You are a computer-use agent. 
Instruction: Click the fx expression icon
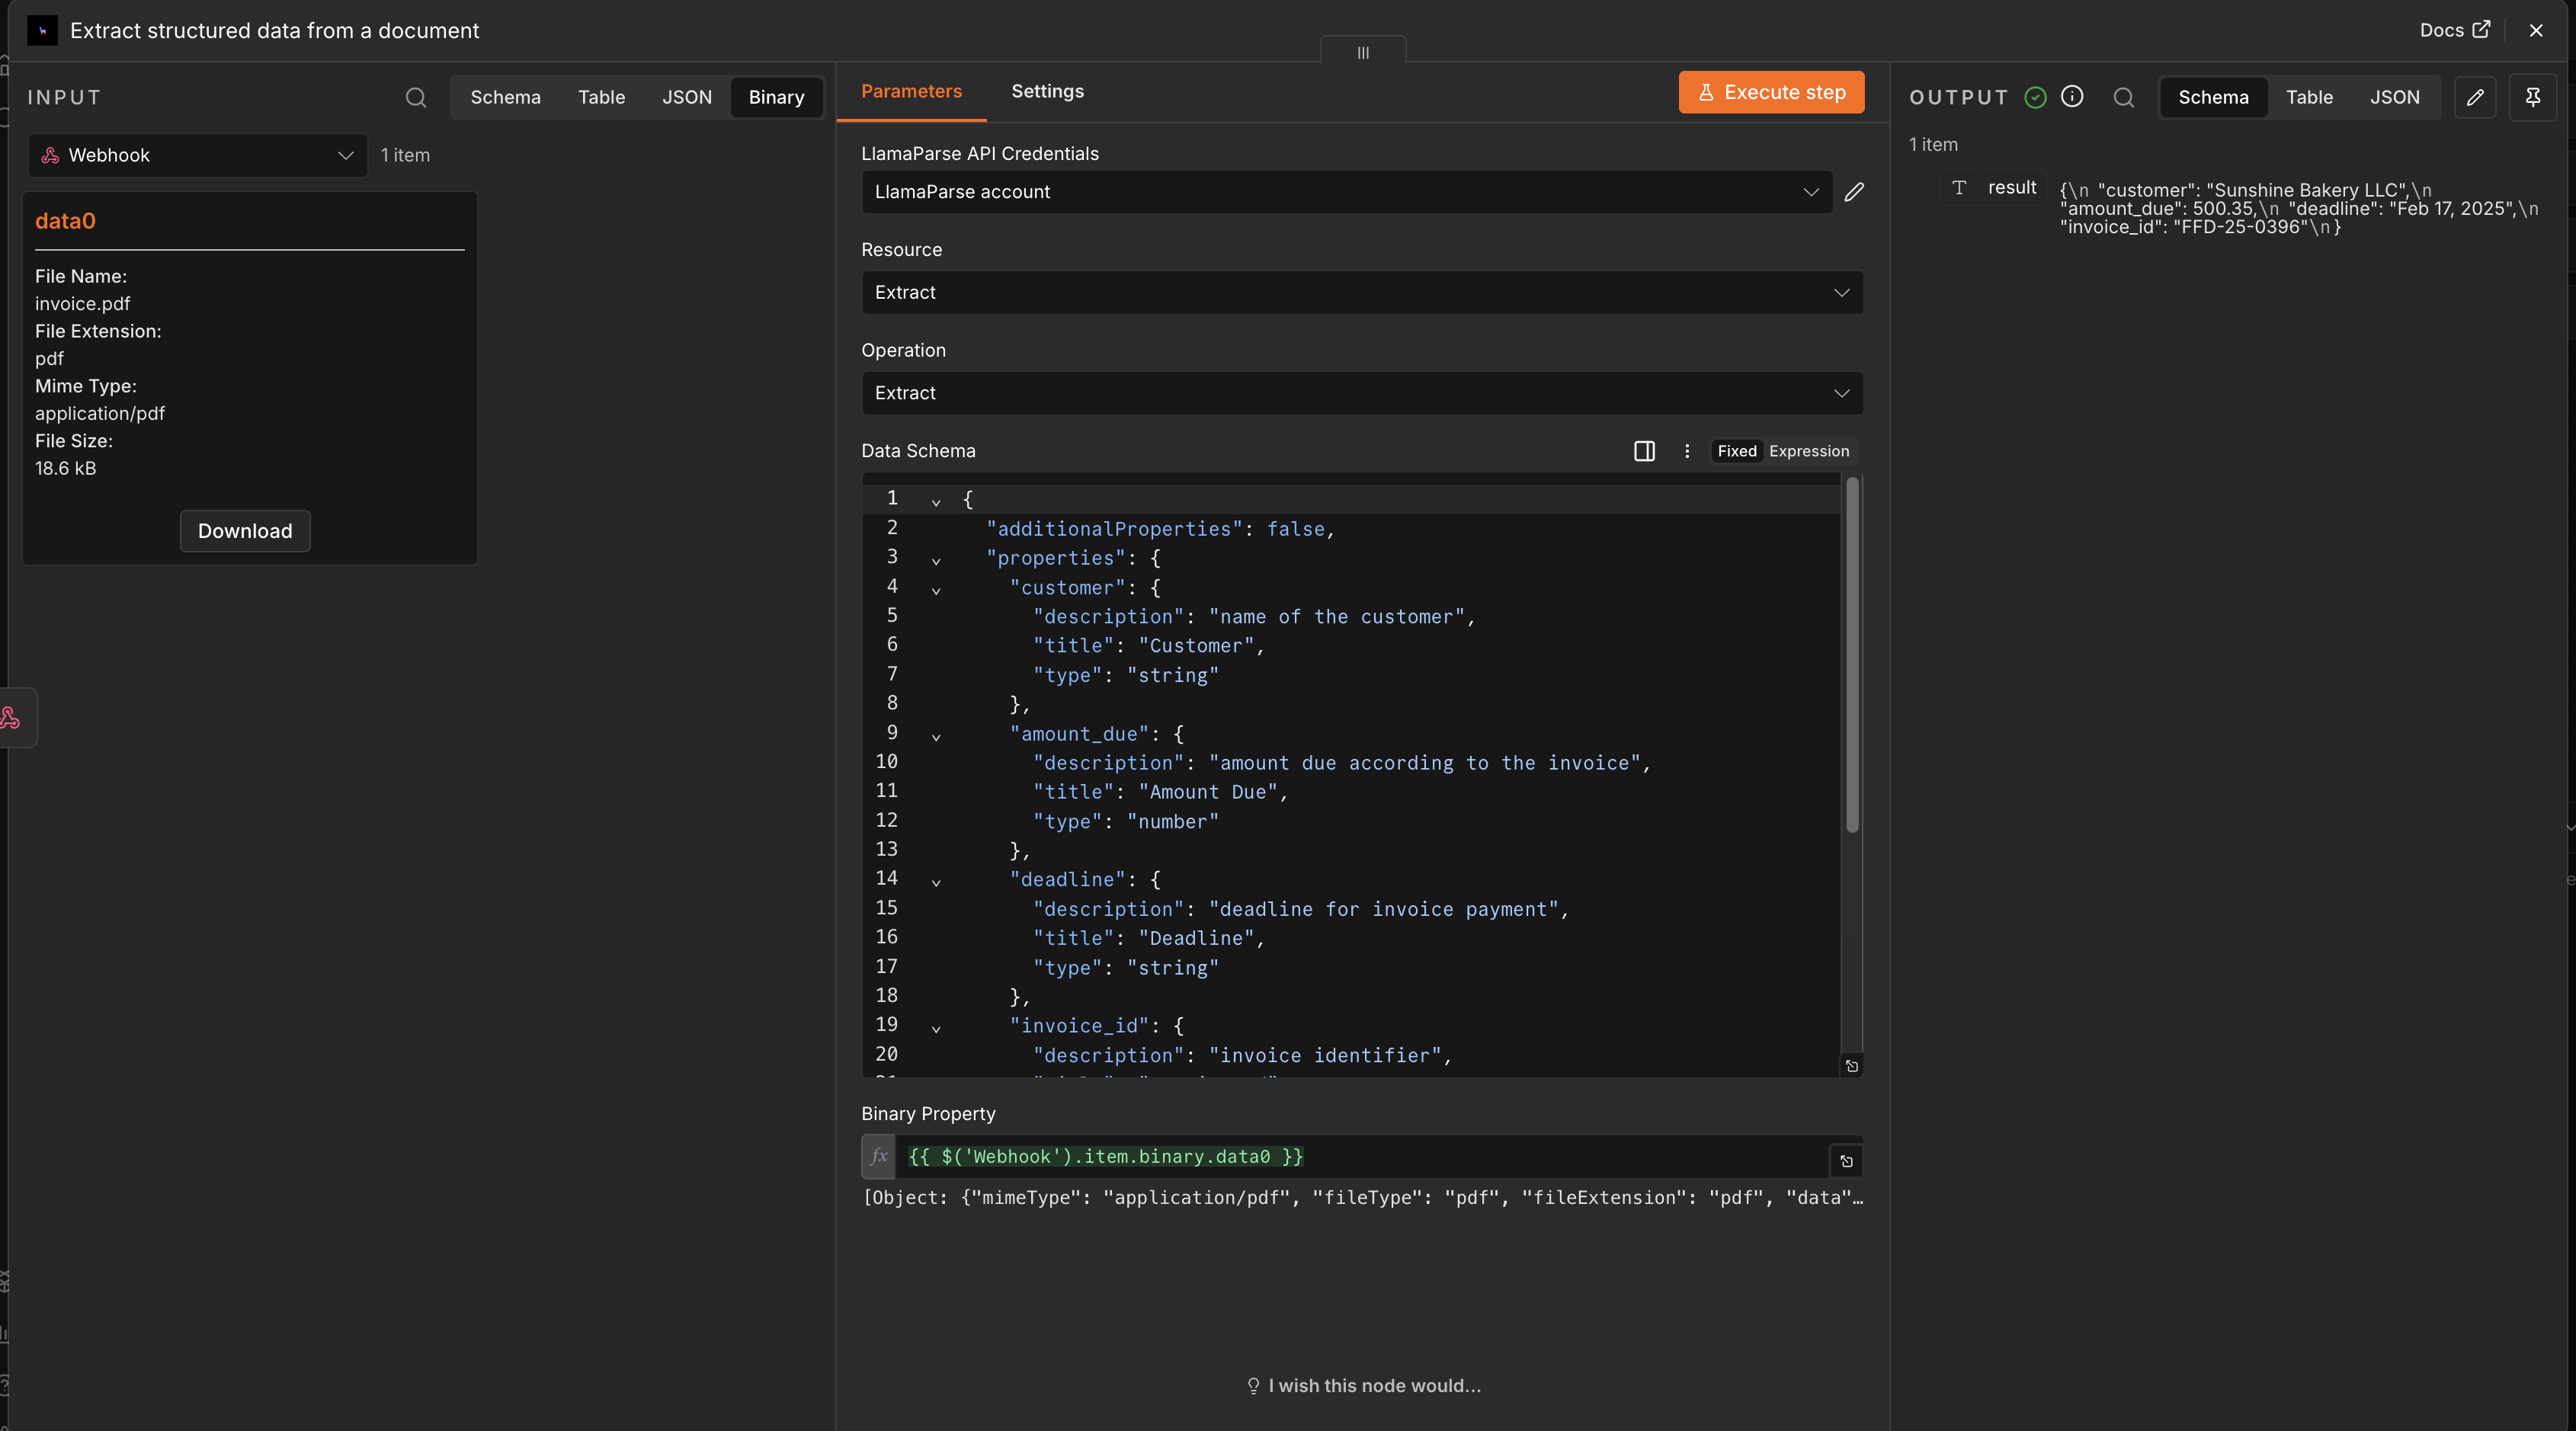tap(878, 1156)
